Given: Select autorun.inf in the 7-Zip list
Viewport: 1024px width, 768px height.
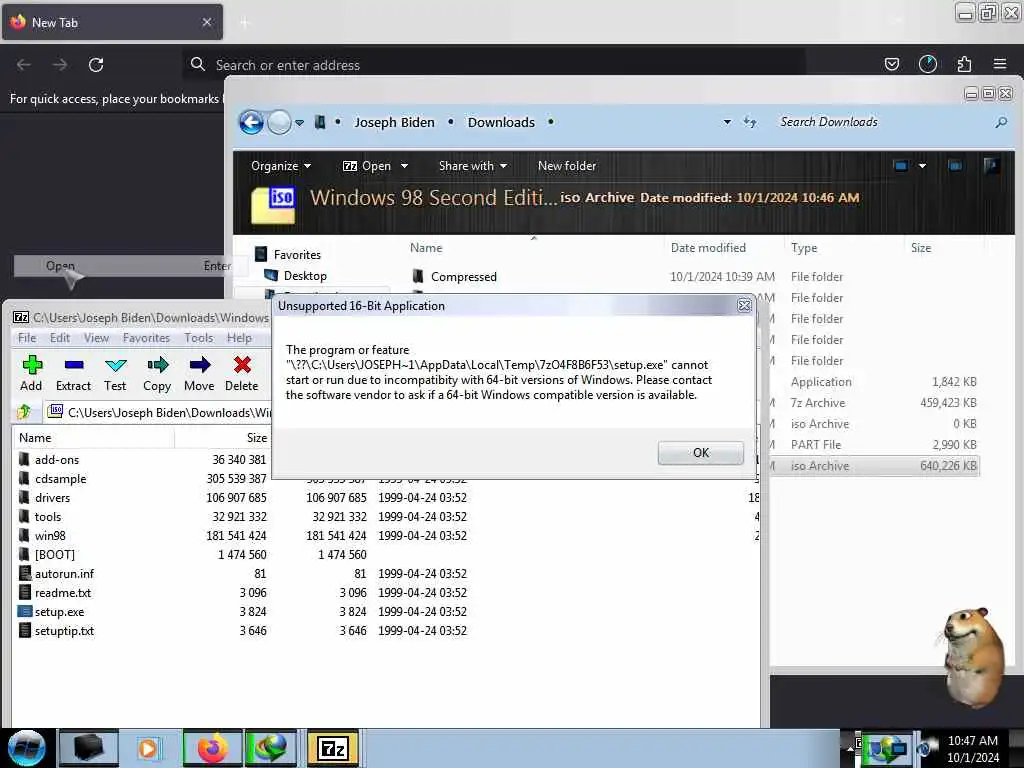Looking at the screenshot, I should [64, 573].
